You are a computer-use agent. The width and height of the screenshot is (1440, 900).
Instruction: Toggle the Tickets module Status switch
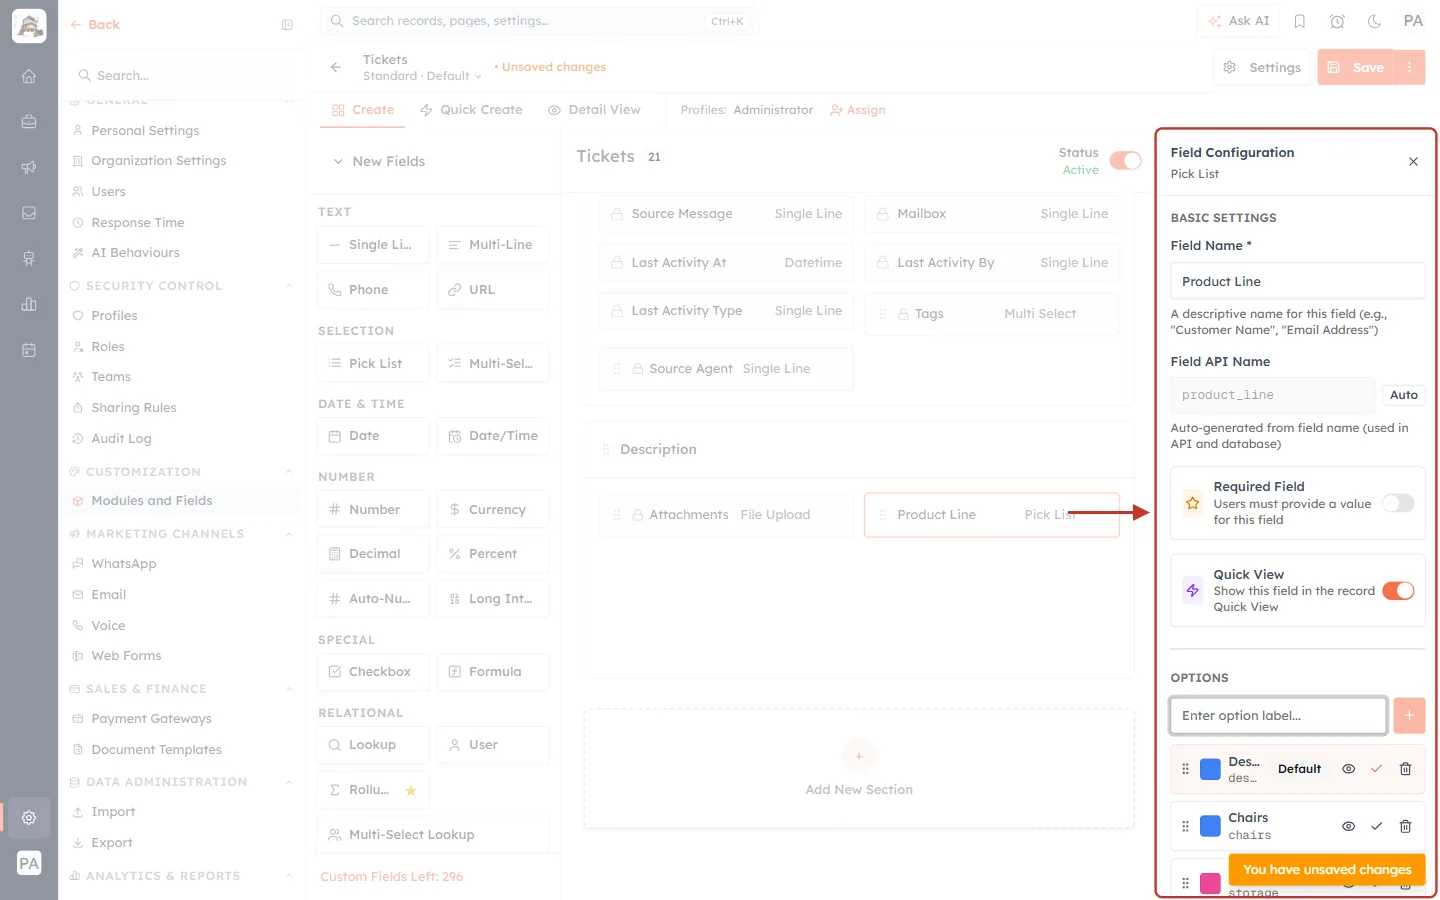click(1126, 161)
